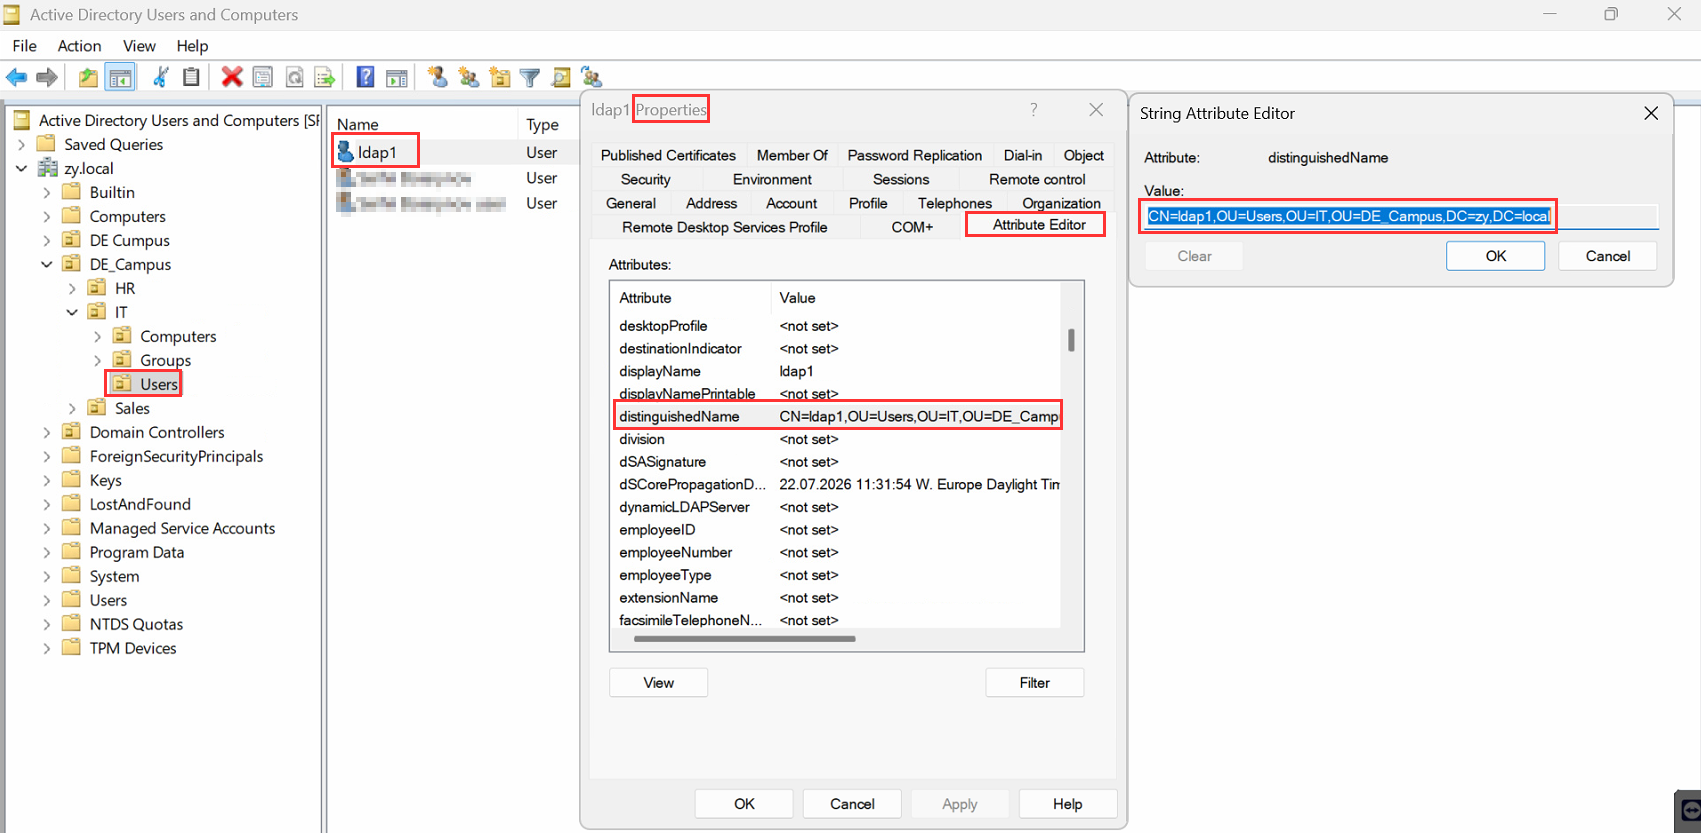Select the employeeID attribute row
The height and width of the screenshot is (833, 1701).
click(836, 530)
